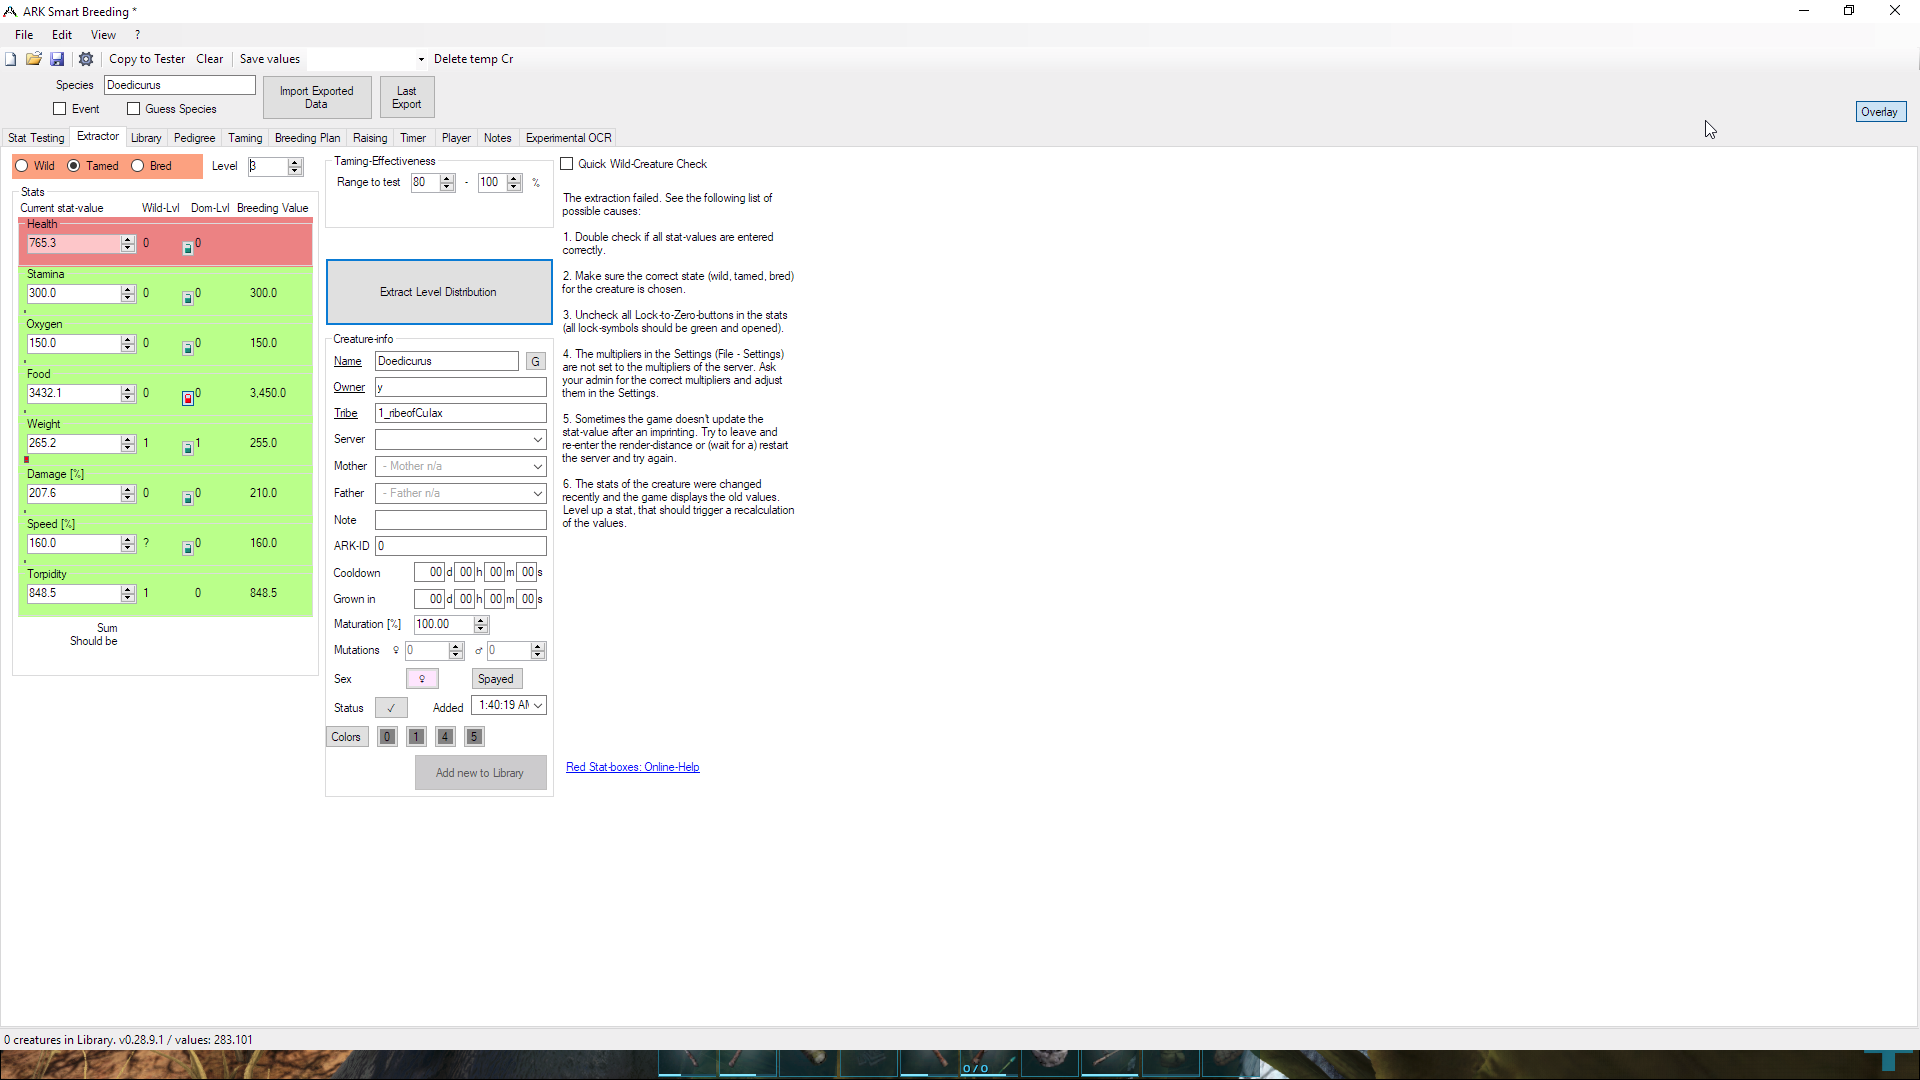This screenshot has width=1920, height=1080.
Task: Open a file via folder icon
Action: coord(34,59)
